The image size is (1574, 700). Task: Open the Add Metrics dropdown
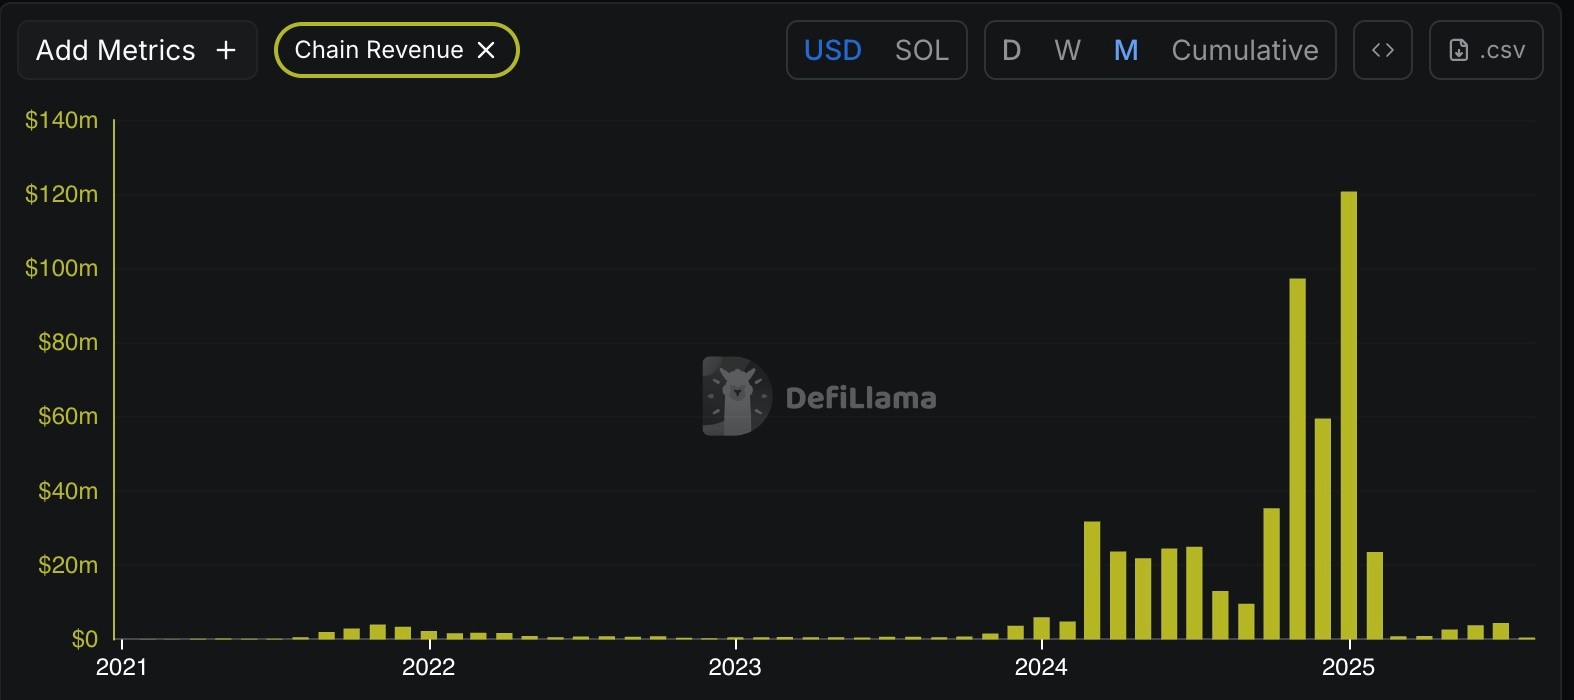pos(116,50)
